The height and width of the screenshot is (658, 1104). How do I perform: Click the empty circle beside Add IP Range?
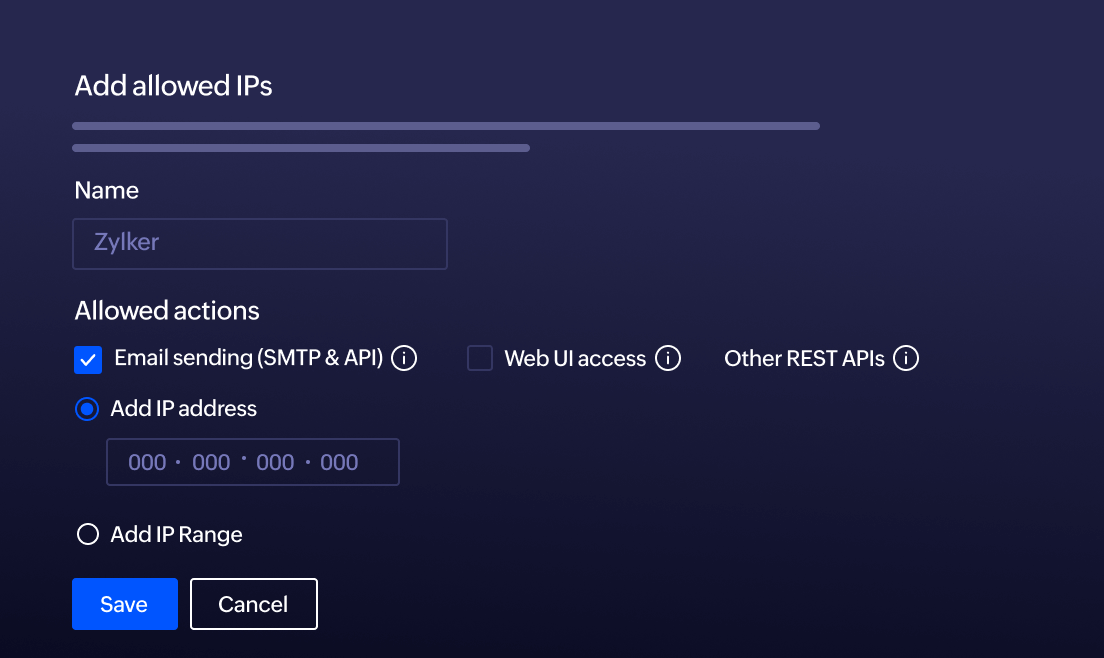click(87, 534)
